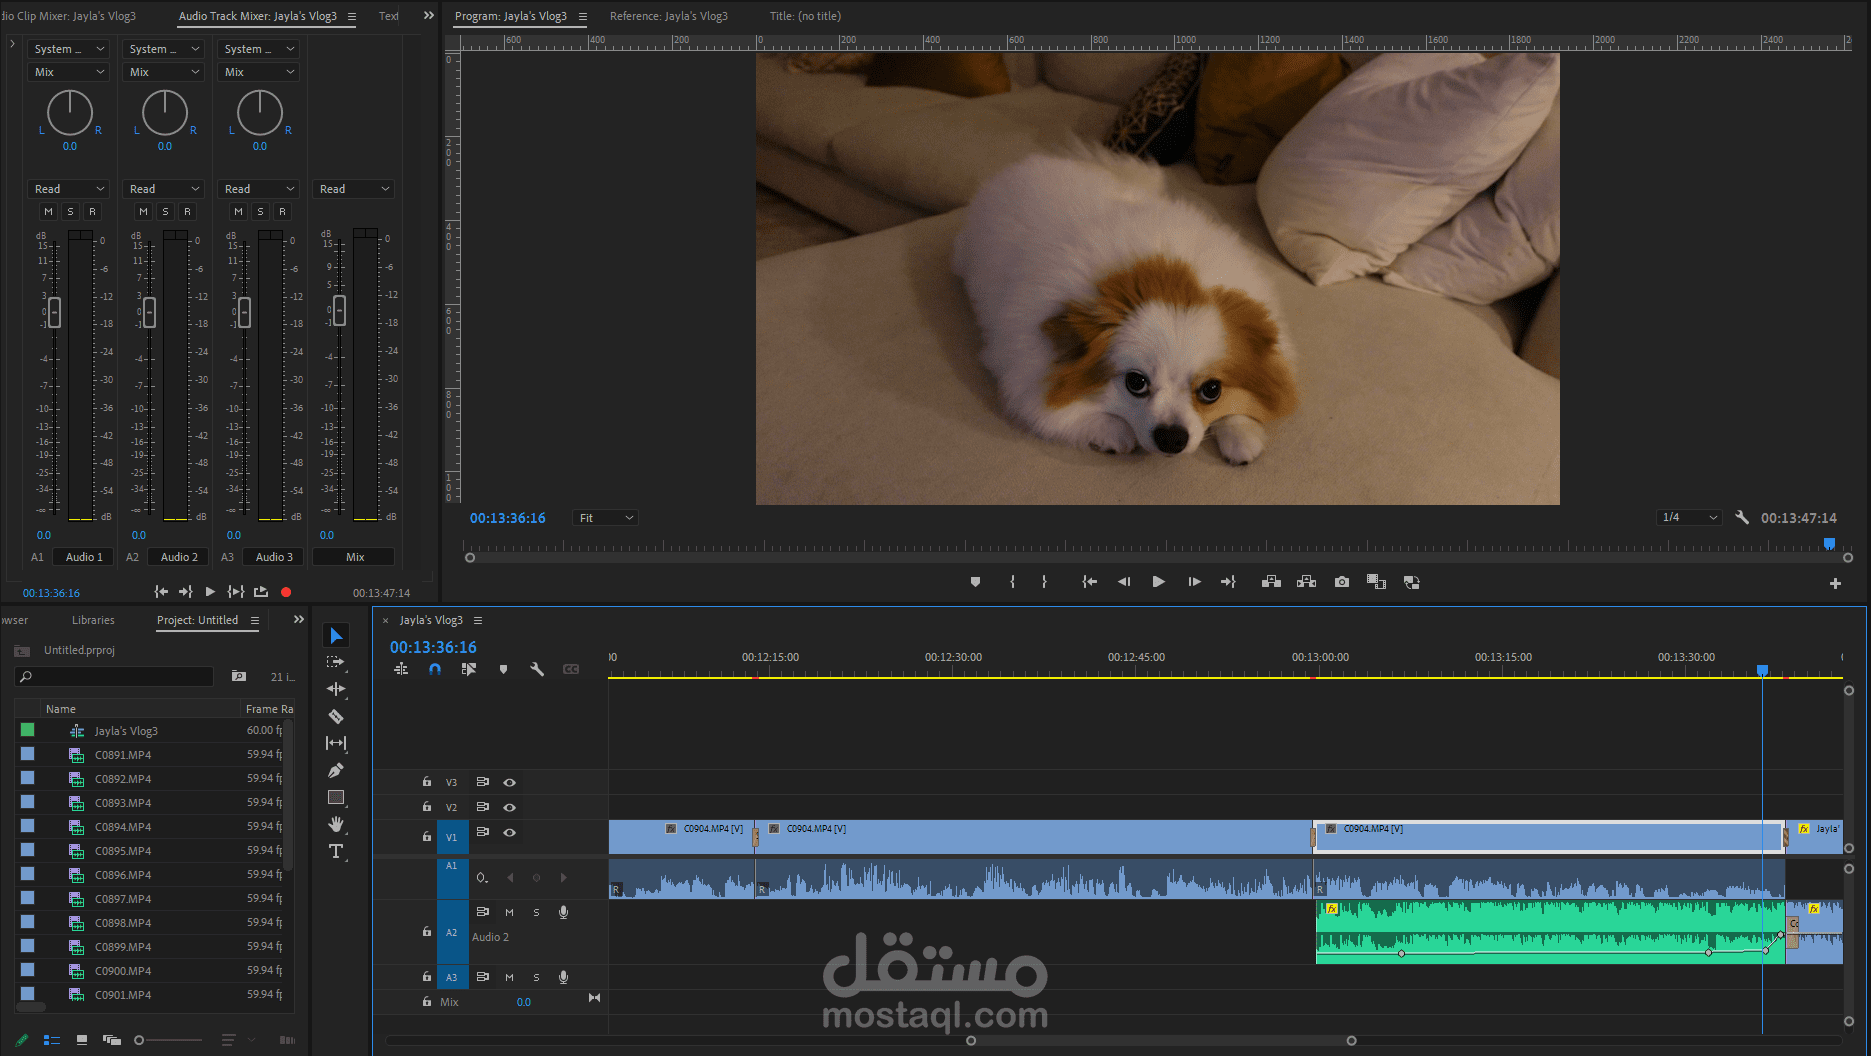Expand the Project panel tabs overflow chevron

coord(298,620)
